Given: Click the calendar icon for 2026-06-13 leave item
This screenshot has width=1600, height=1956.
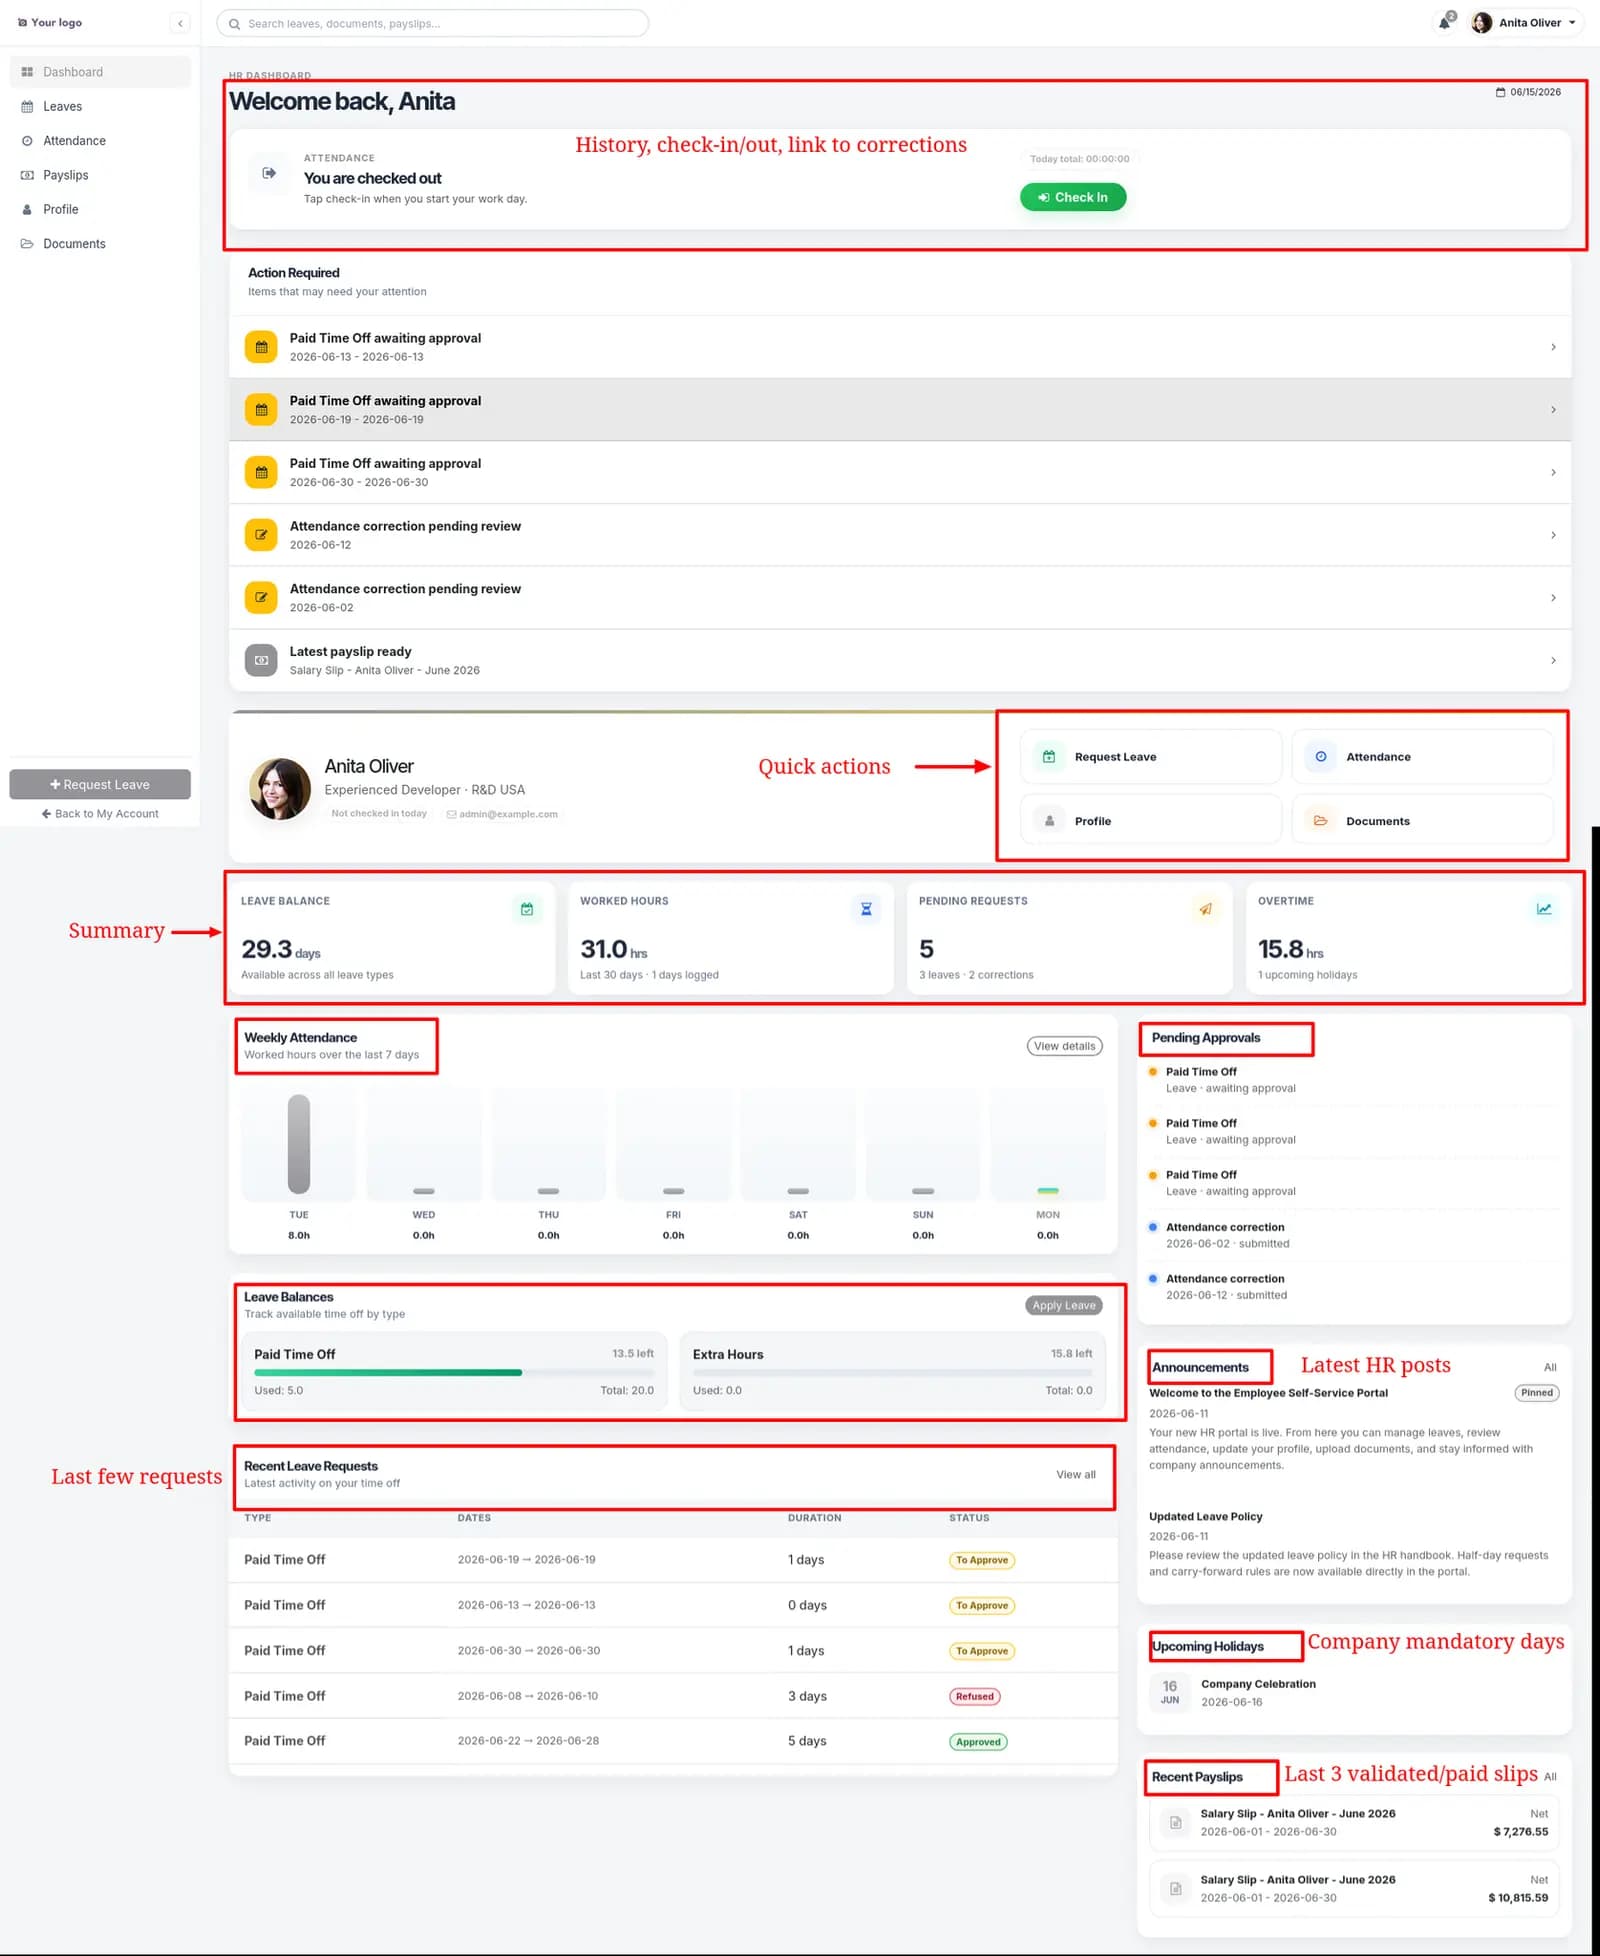Looking at the screenshot, I should coord(261,347).
